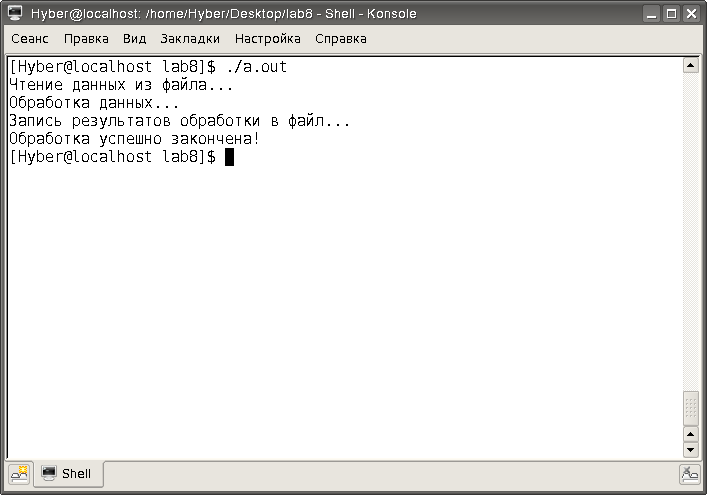Open the Настройка menu

[267, 39]
